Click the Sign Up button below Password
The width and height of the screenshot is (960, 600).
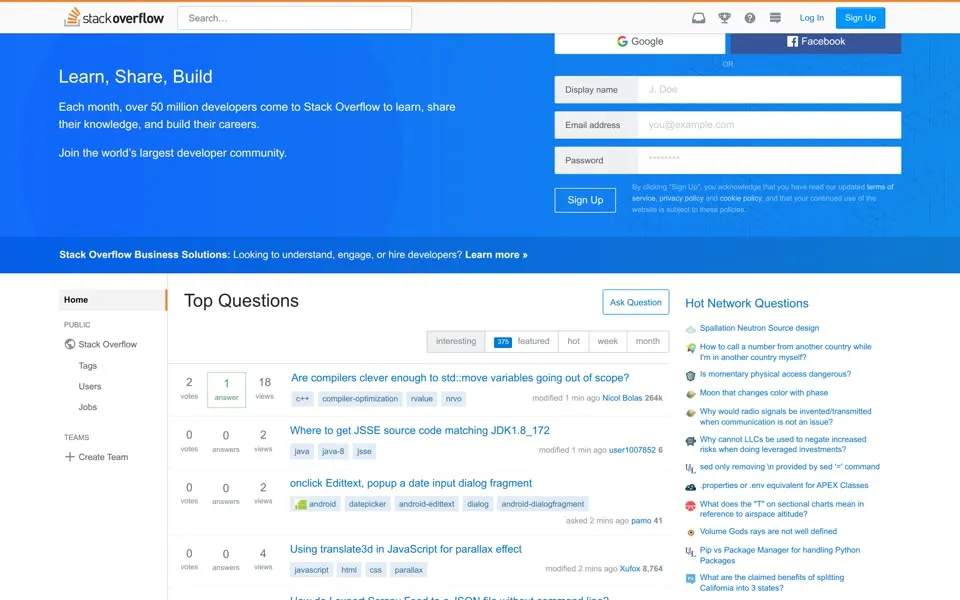(x=585, y=200)
